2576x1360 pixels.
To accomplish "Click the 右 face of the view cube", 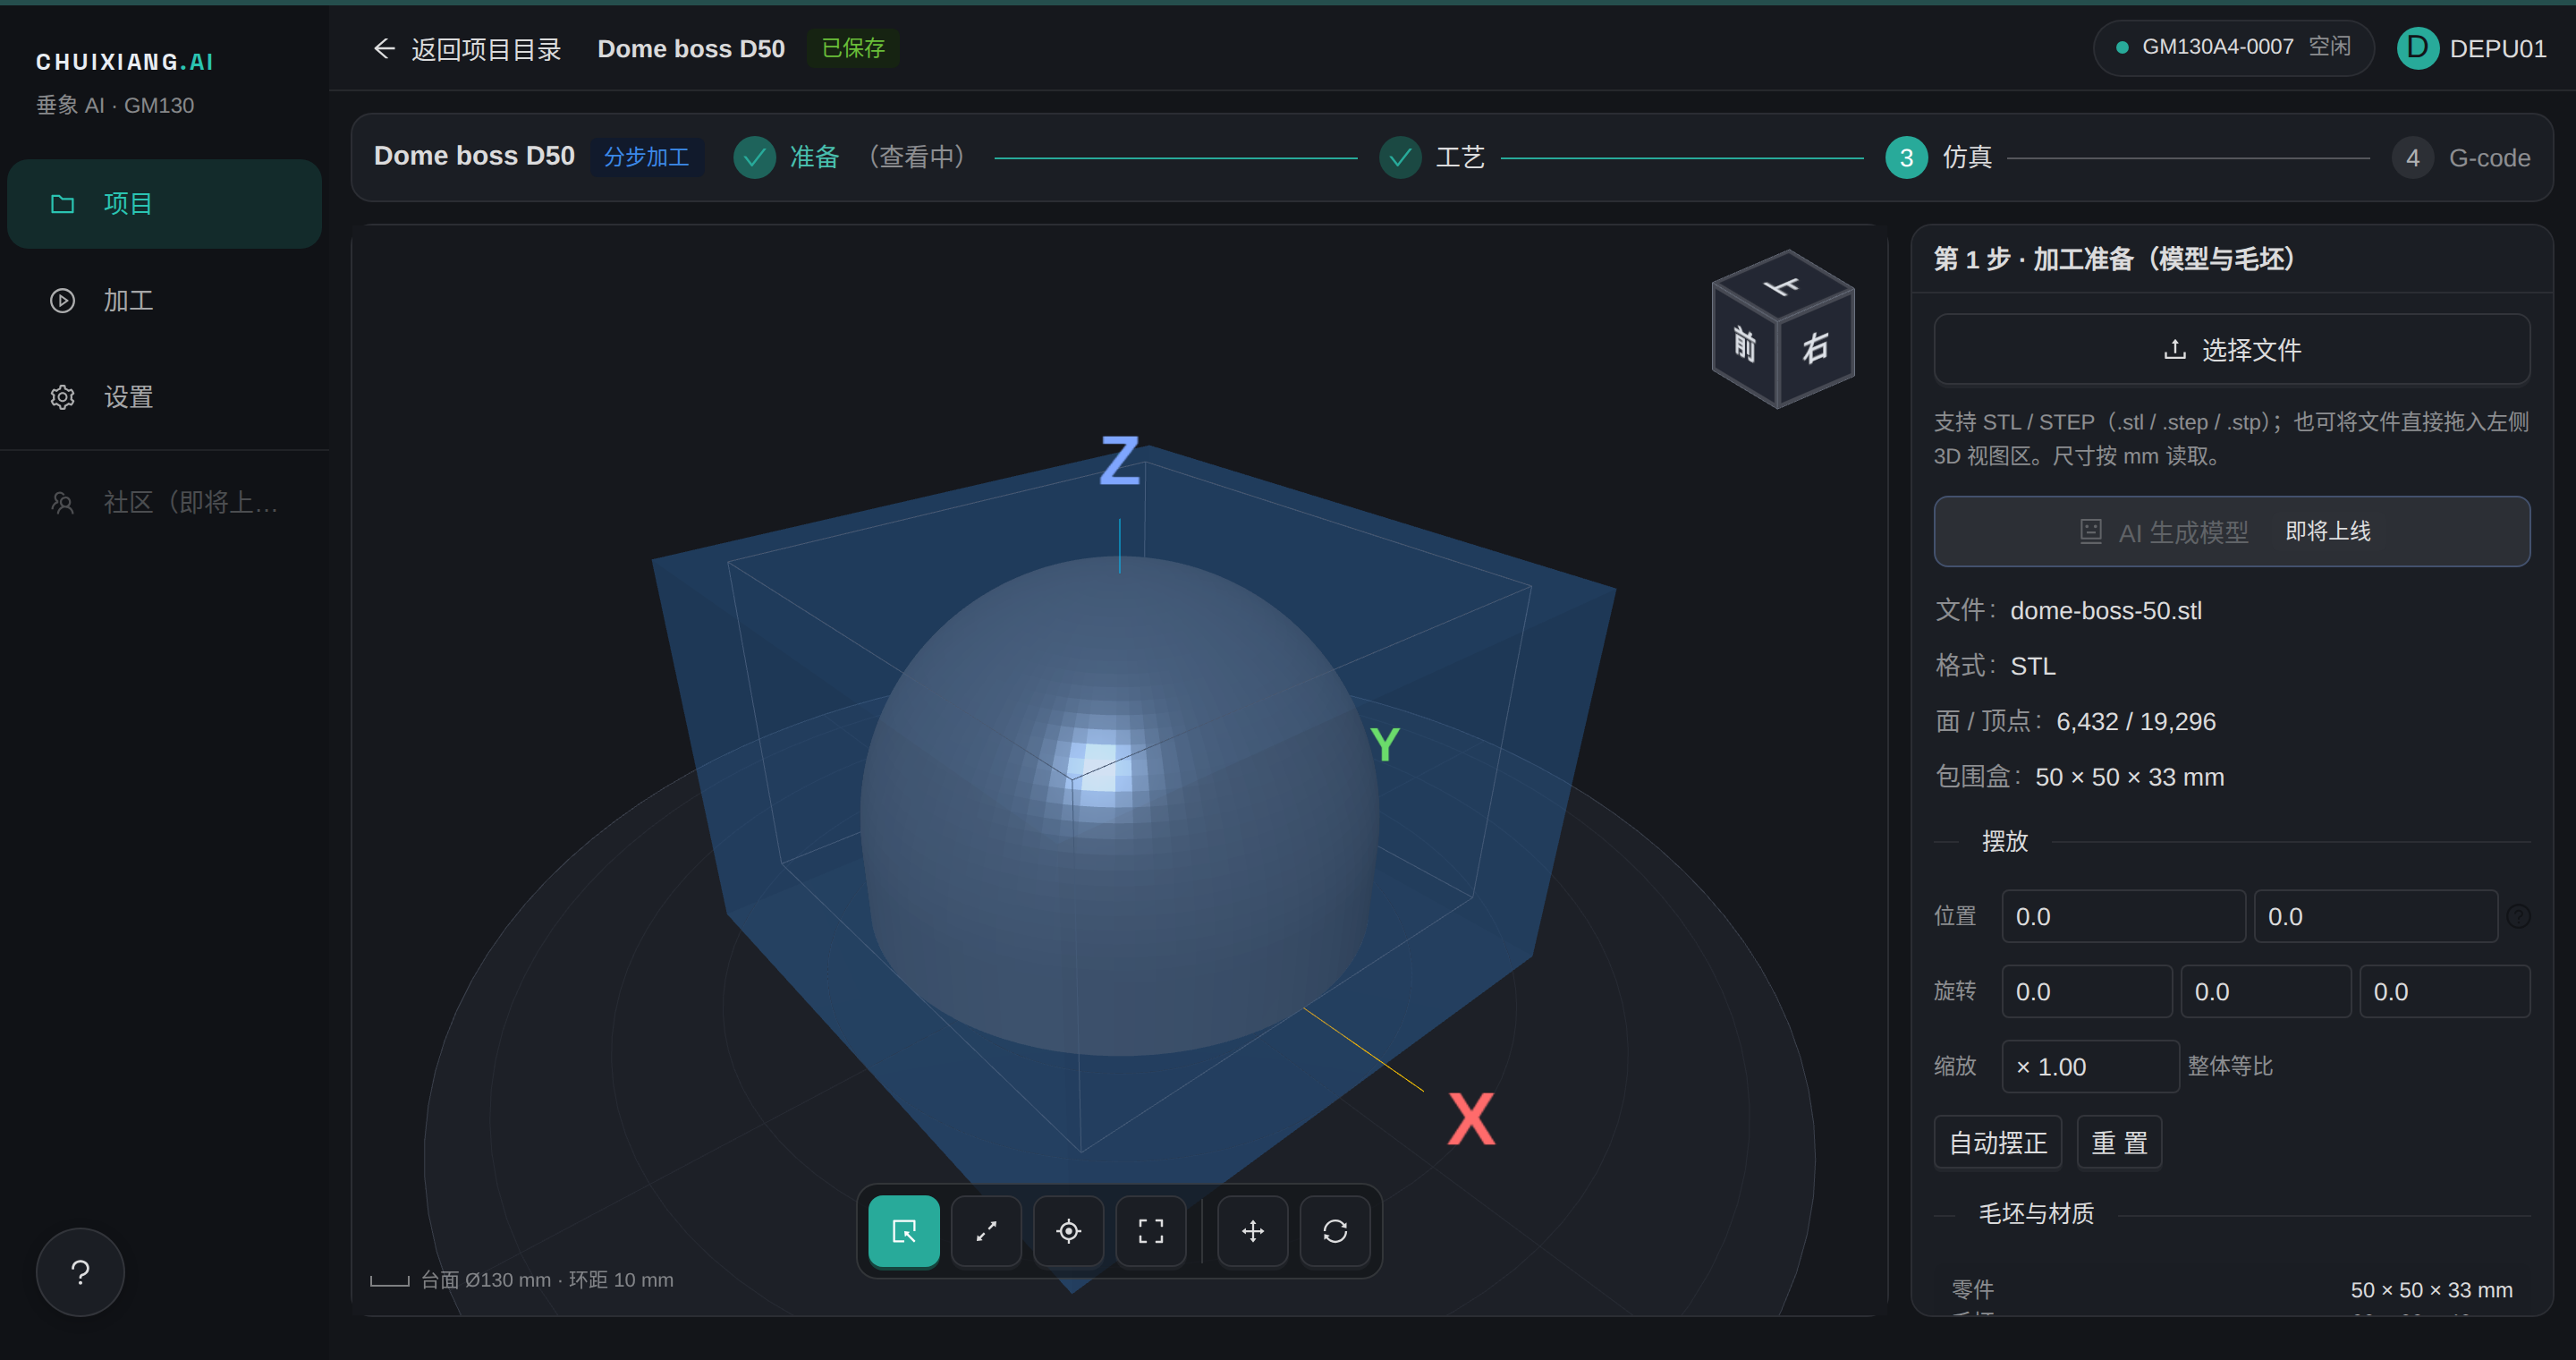I will pos(1816,349).
